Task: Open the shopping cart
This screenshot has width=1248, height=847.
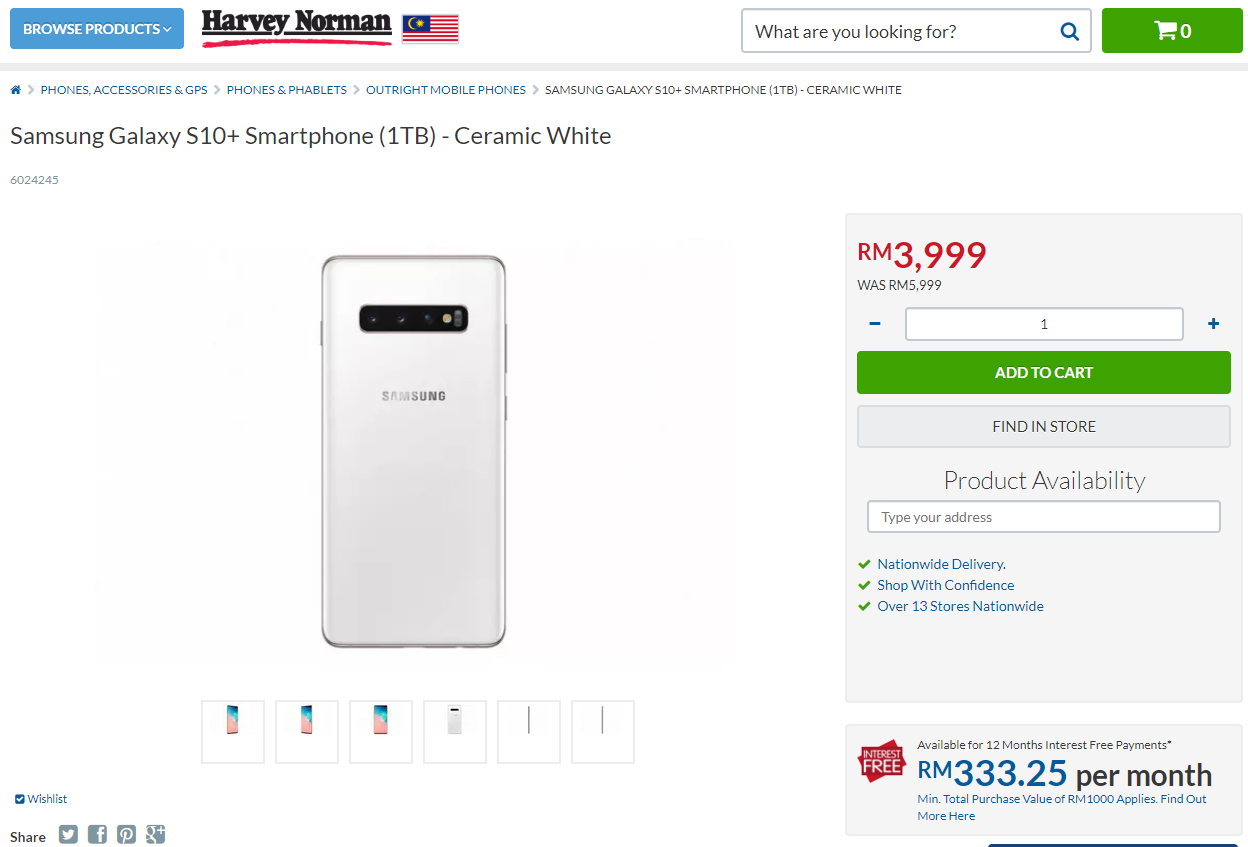Action: tap(1172, 31)
